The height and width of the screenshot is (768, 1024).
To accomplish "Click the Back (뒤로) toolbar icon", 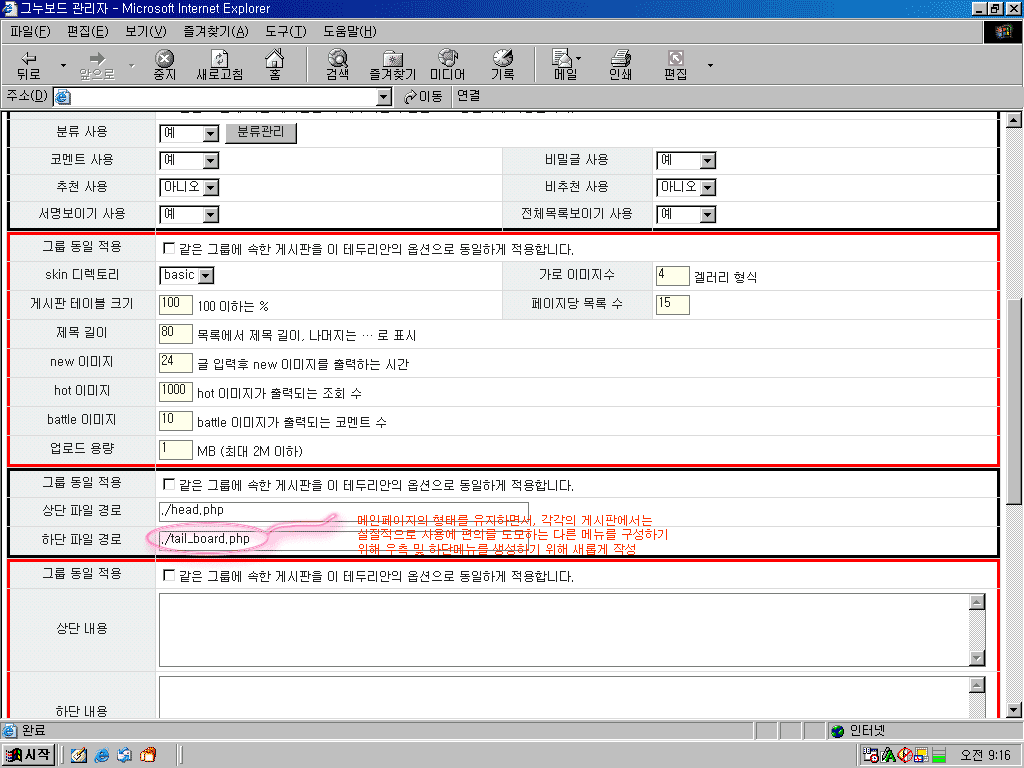I will click(29, 65).
